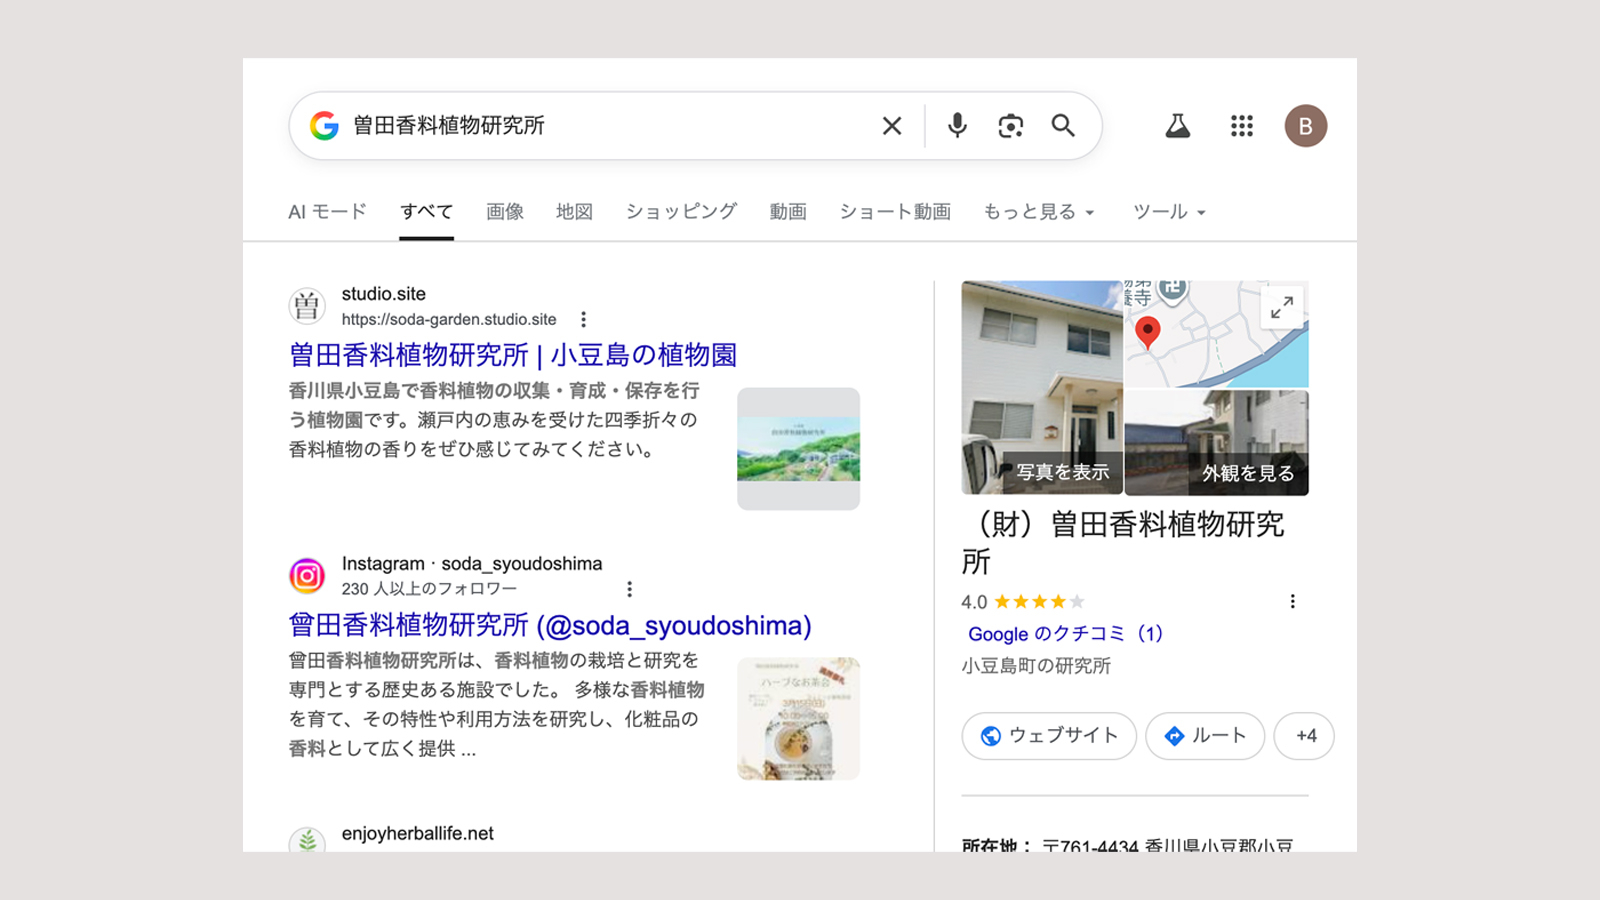Click the ウェブサイト button
The height and width of the screenshot is (900, 1600).
(x=1049, y=736)
